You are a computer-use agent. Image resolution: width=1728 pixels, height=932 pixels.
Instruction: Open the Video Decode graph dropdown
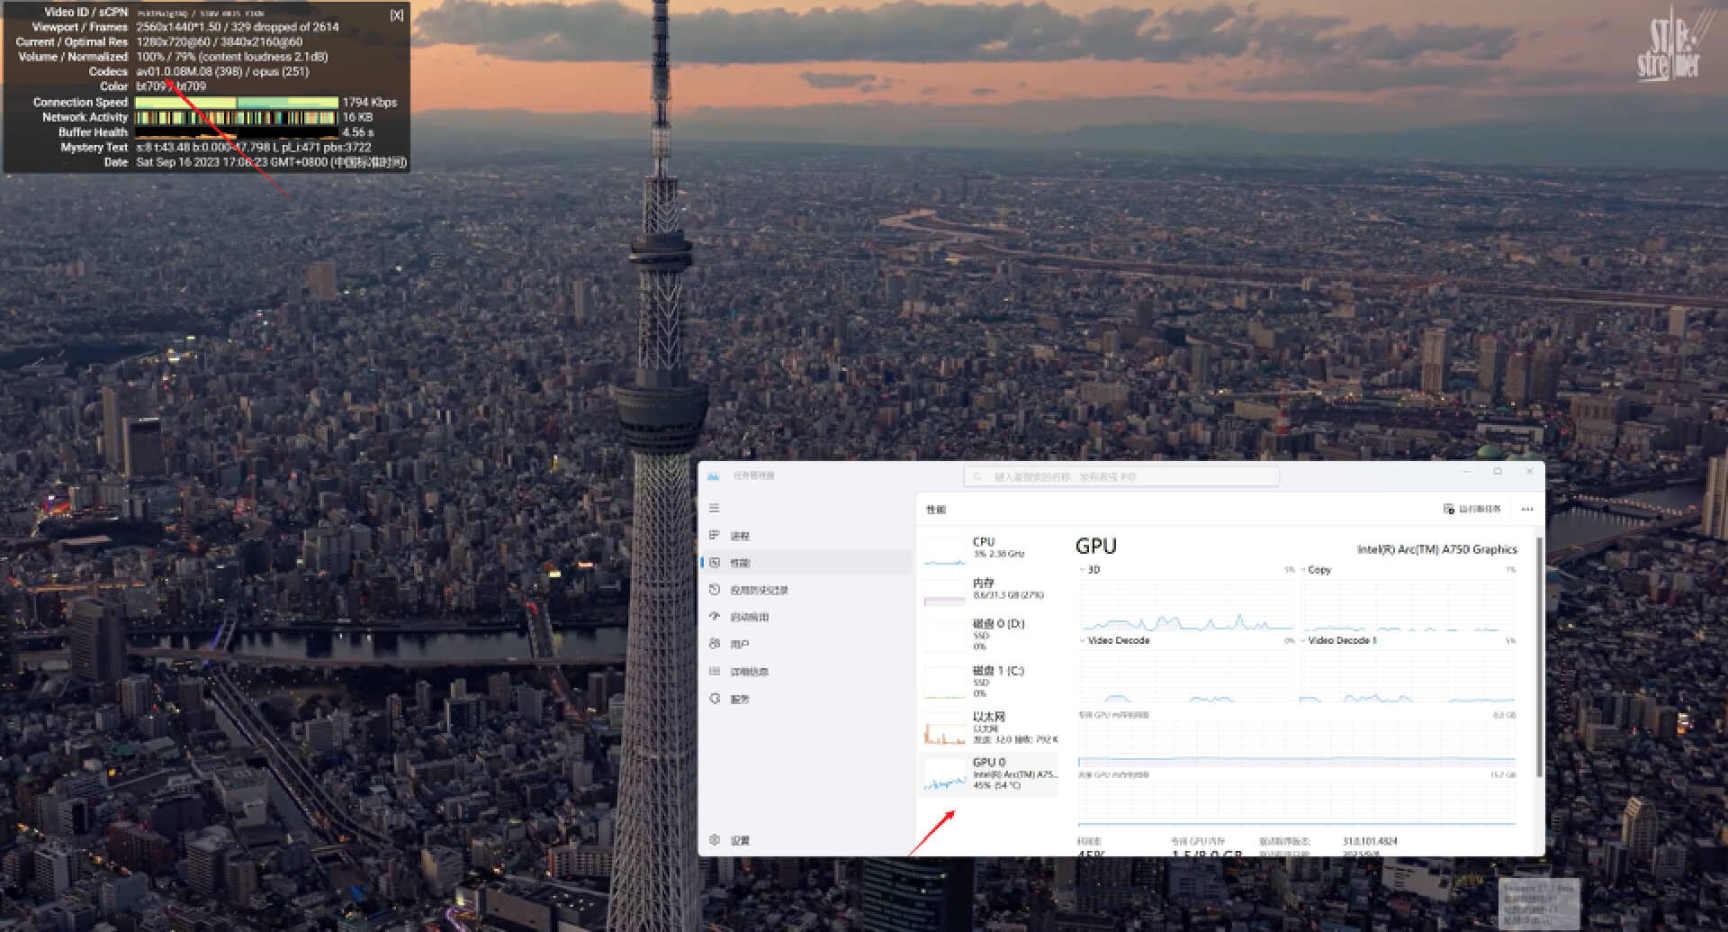tap(1115, 640)
